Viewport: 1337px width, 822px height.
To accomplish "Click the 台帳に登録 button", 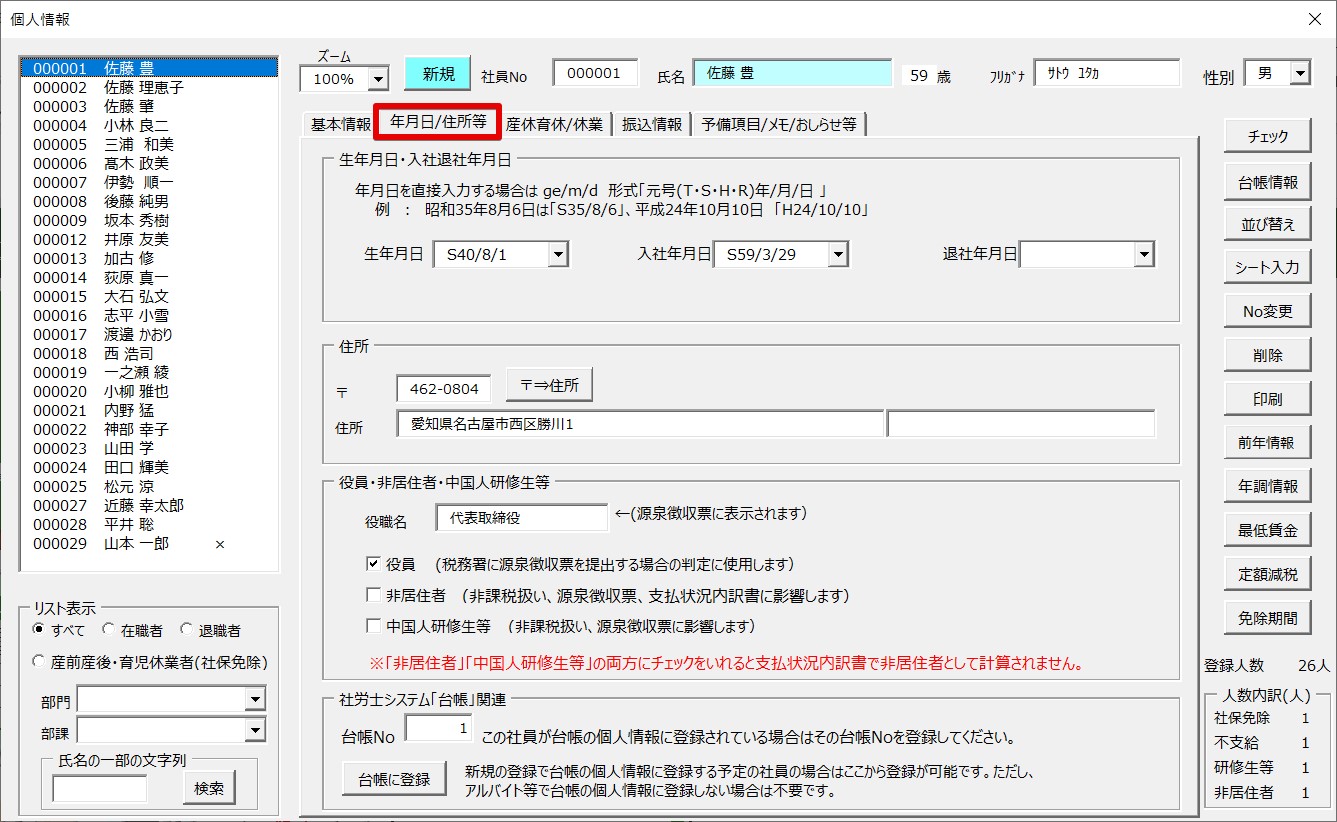I will [394, 779].
